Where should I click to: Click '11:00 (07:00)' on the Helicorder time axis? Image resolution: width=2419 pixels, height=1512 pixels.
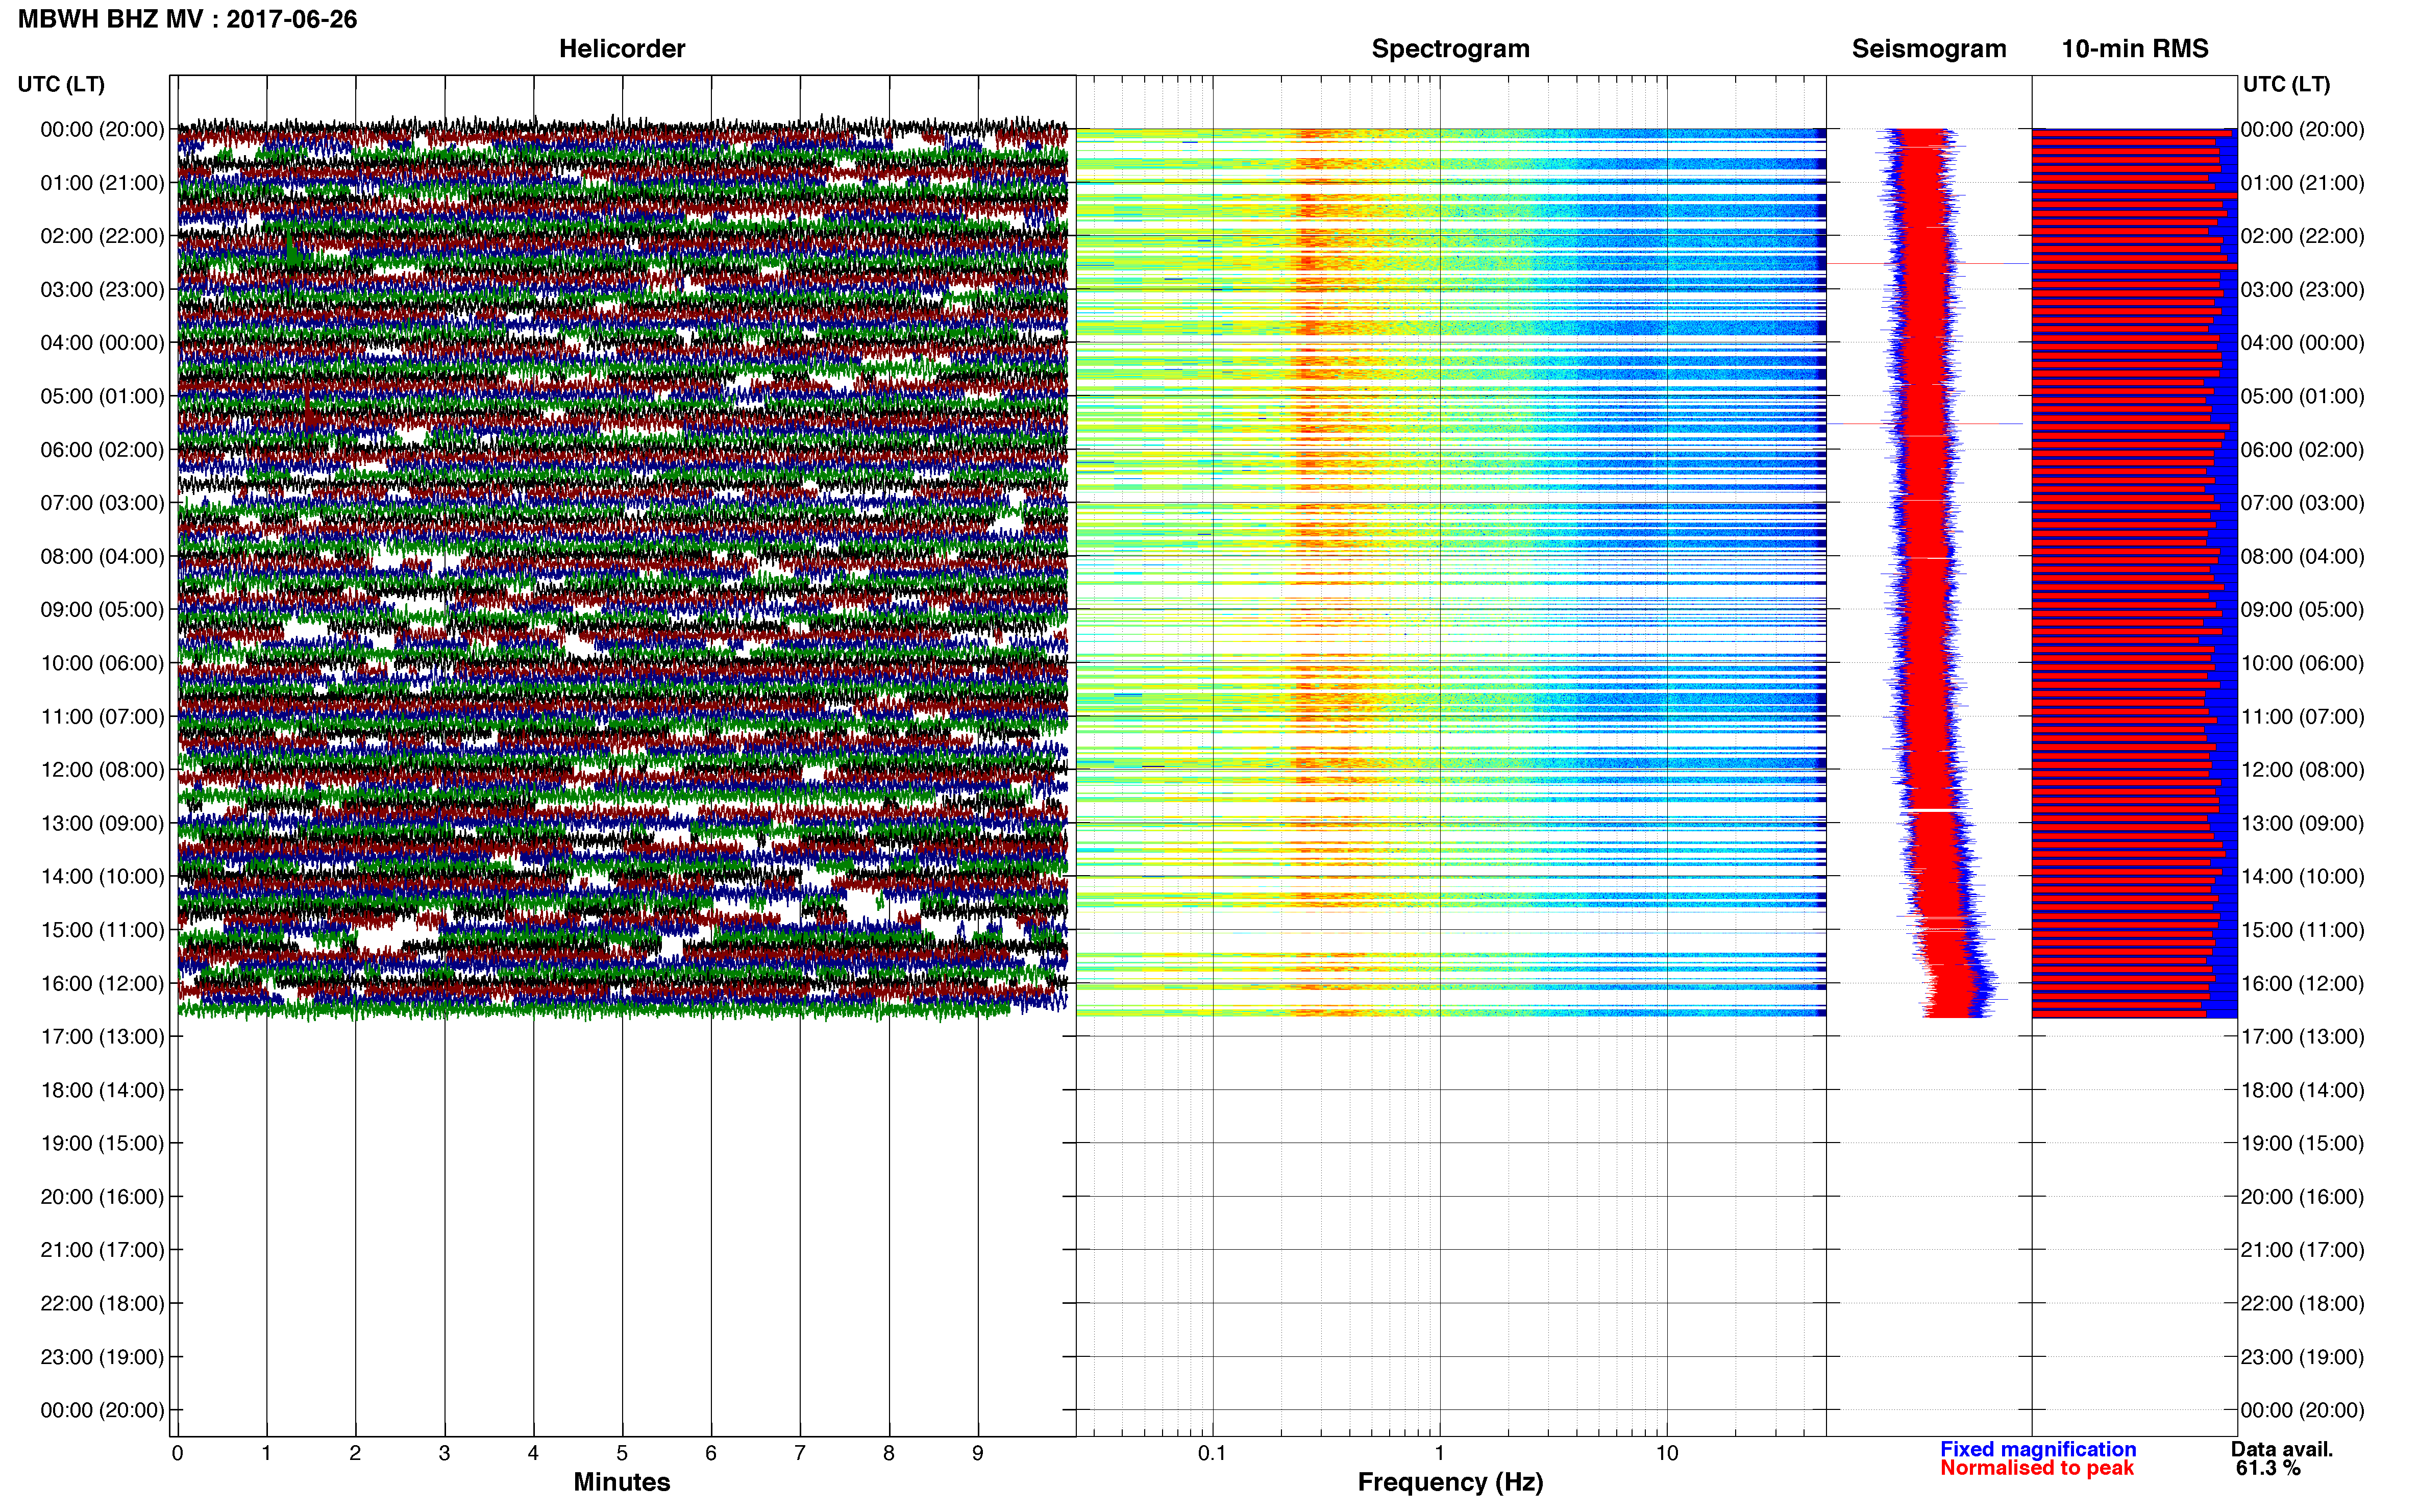tap(102, 717)
